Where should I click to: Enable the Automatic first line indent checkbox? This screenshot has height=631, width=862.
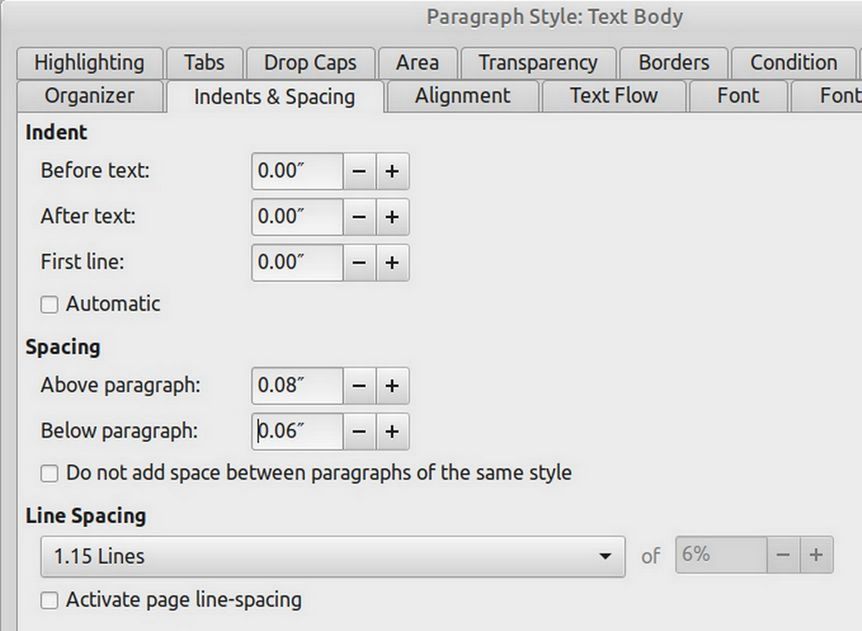pos(49,305)
